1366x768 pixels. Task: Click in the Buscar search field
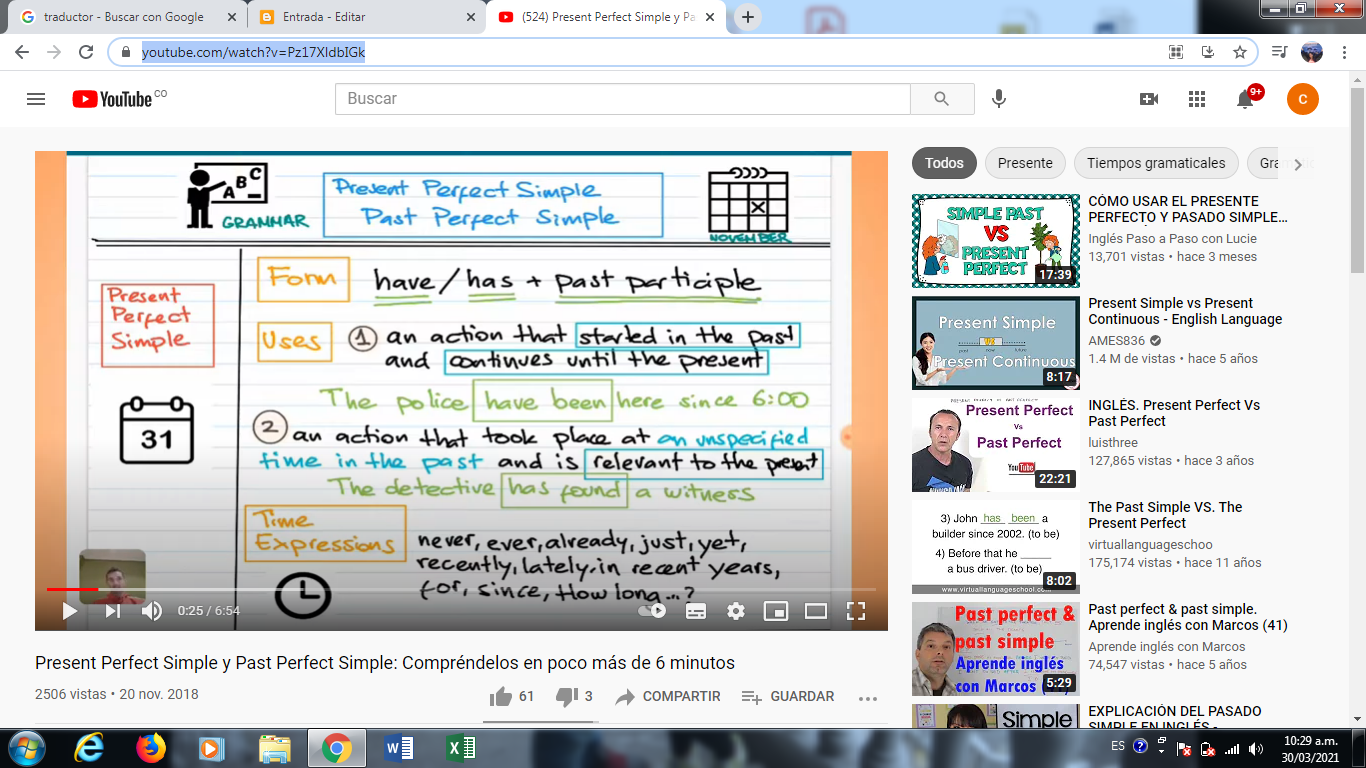pyautogui.click(x=622, y=99)
